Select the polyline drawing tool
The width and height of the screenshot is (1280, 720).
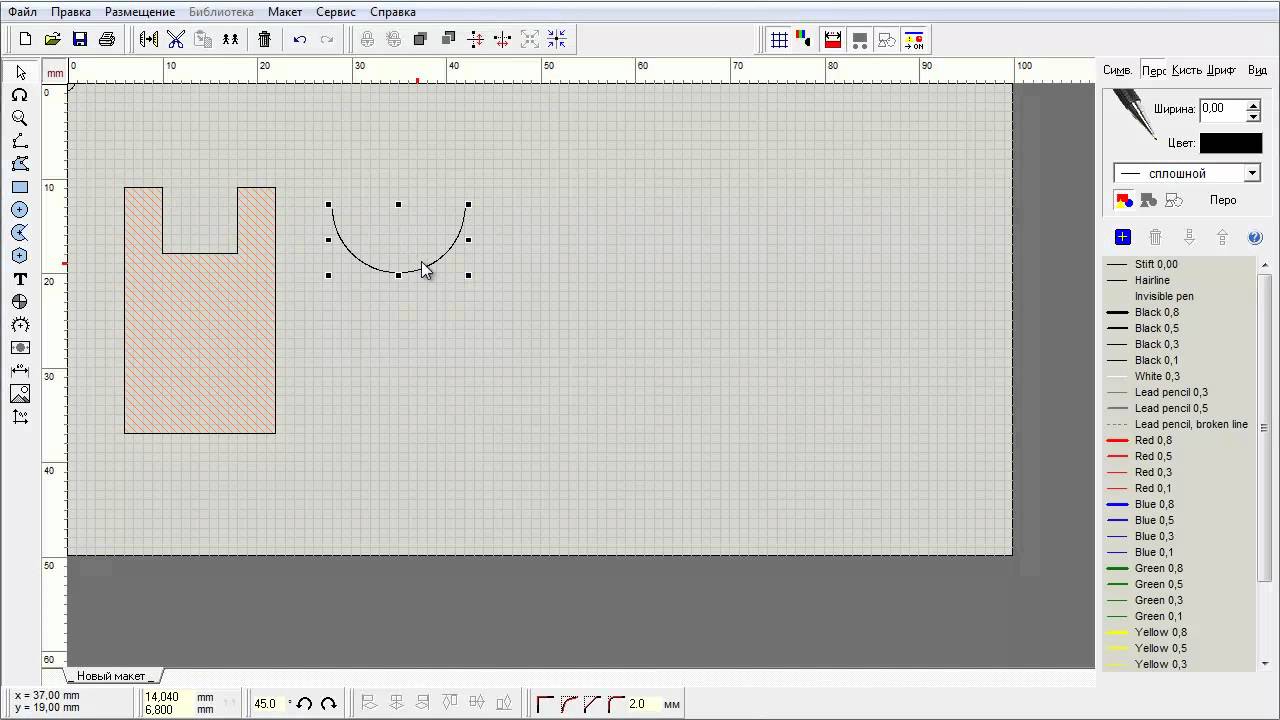tap(20, 141)
